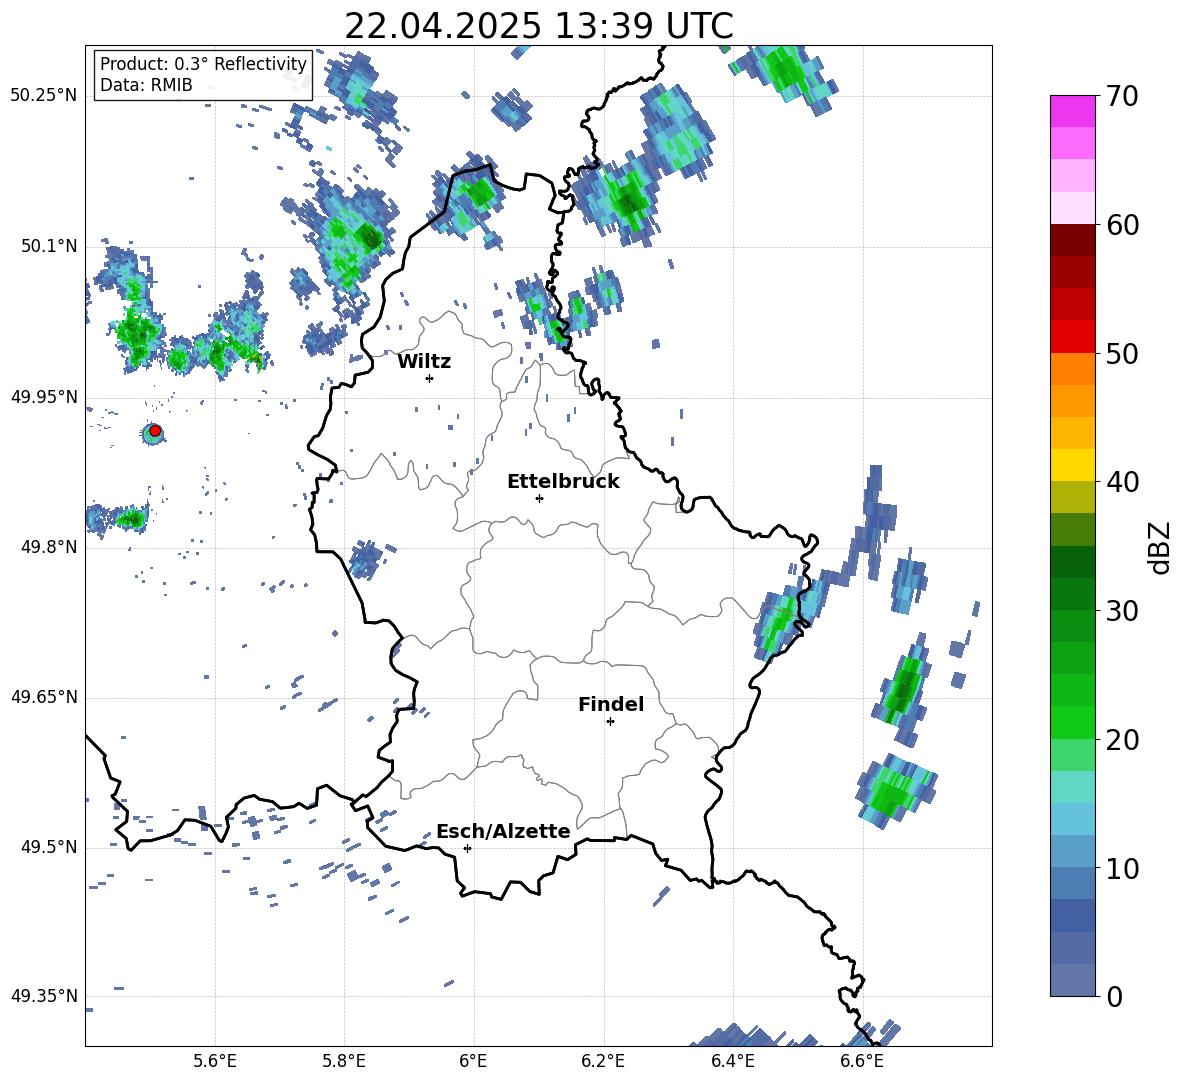
Task: Click the 5.6°E longitude label
Action: [x=215, y=1062]
